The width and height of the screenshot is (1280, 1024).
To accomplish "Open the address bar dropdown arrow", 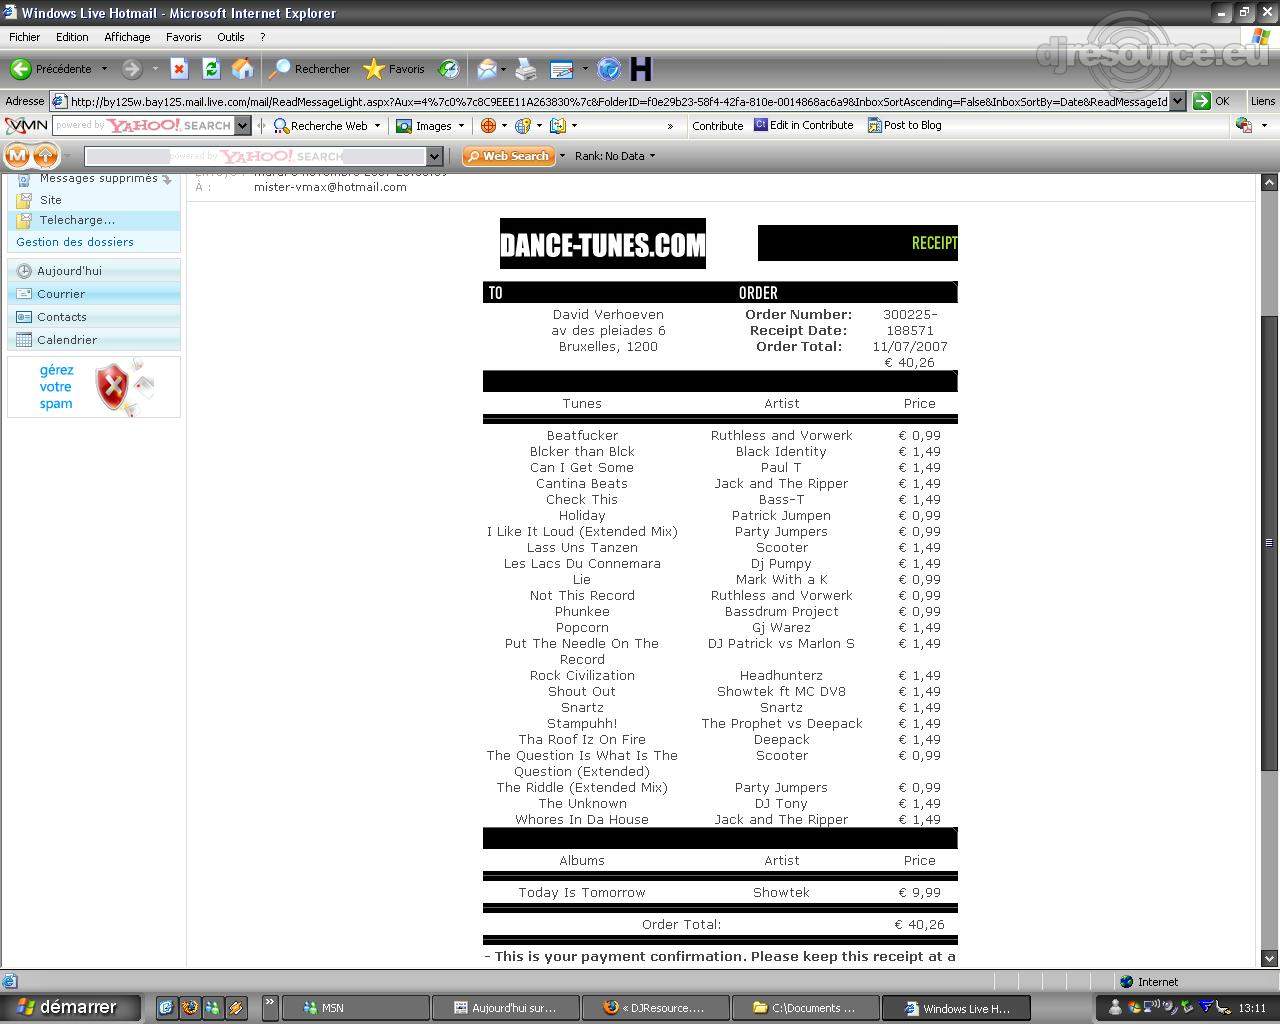I will [x=1177, y=101].
